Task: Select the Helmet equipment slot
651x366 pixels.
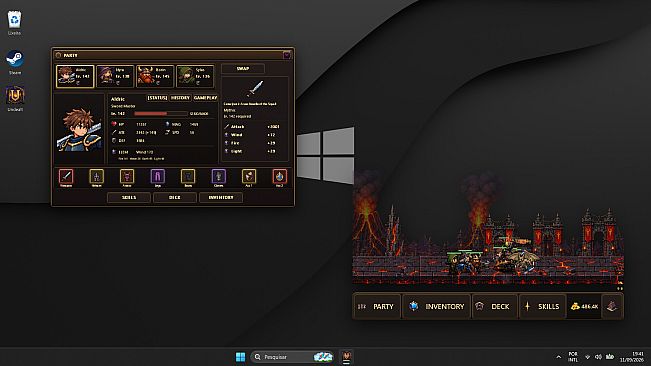Action: click(96, 176)
